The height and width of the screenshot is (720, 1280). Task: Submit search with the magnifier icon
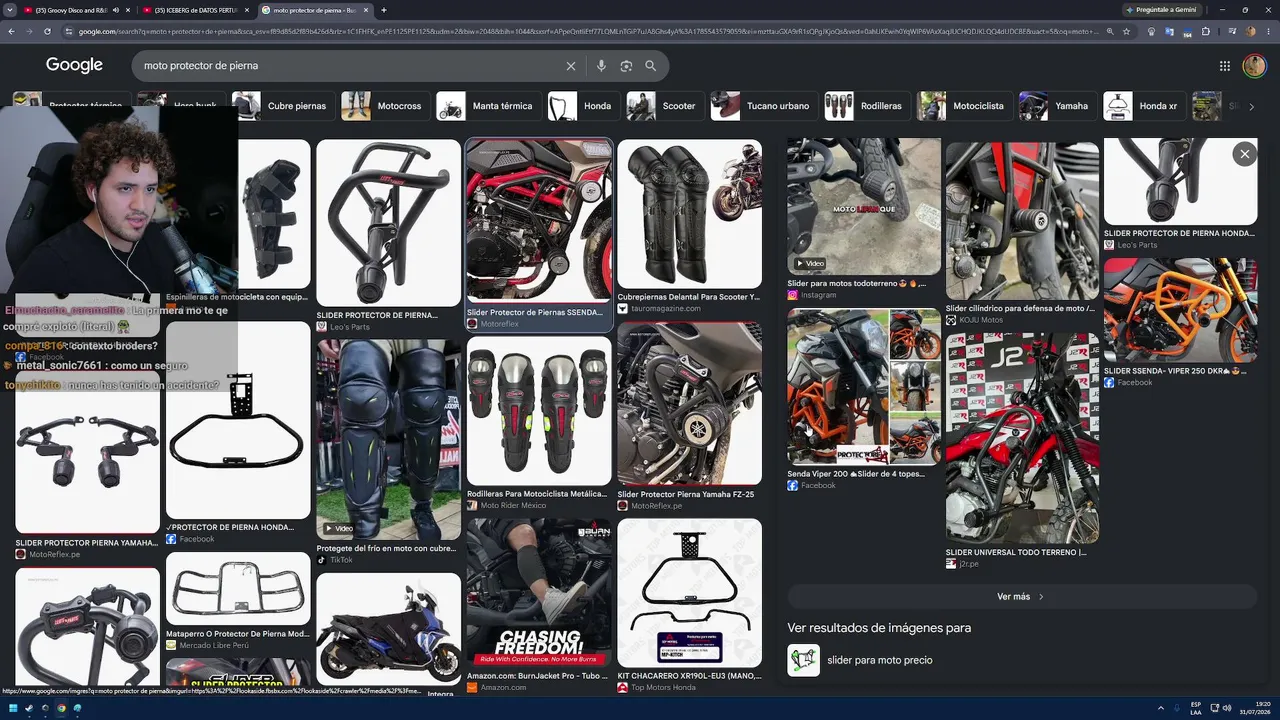tap(651, 66)
